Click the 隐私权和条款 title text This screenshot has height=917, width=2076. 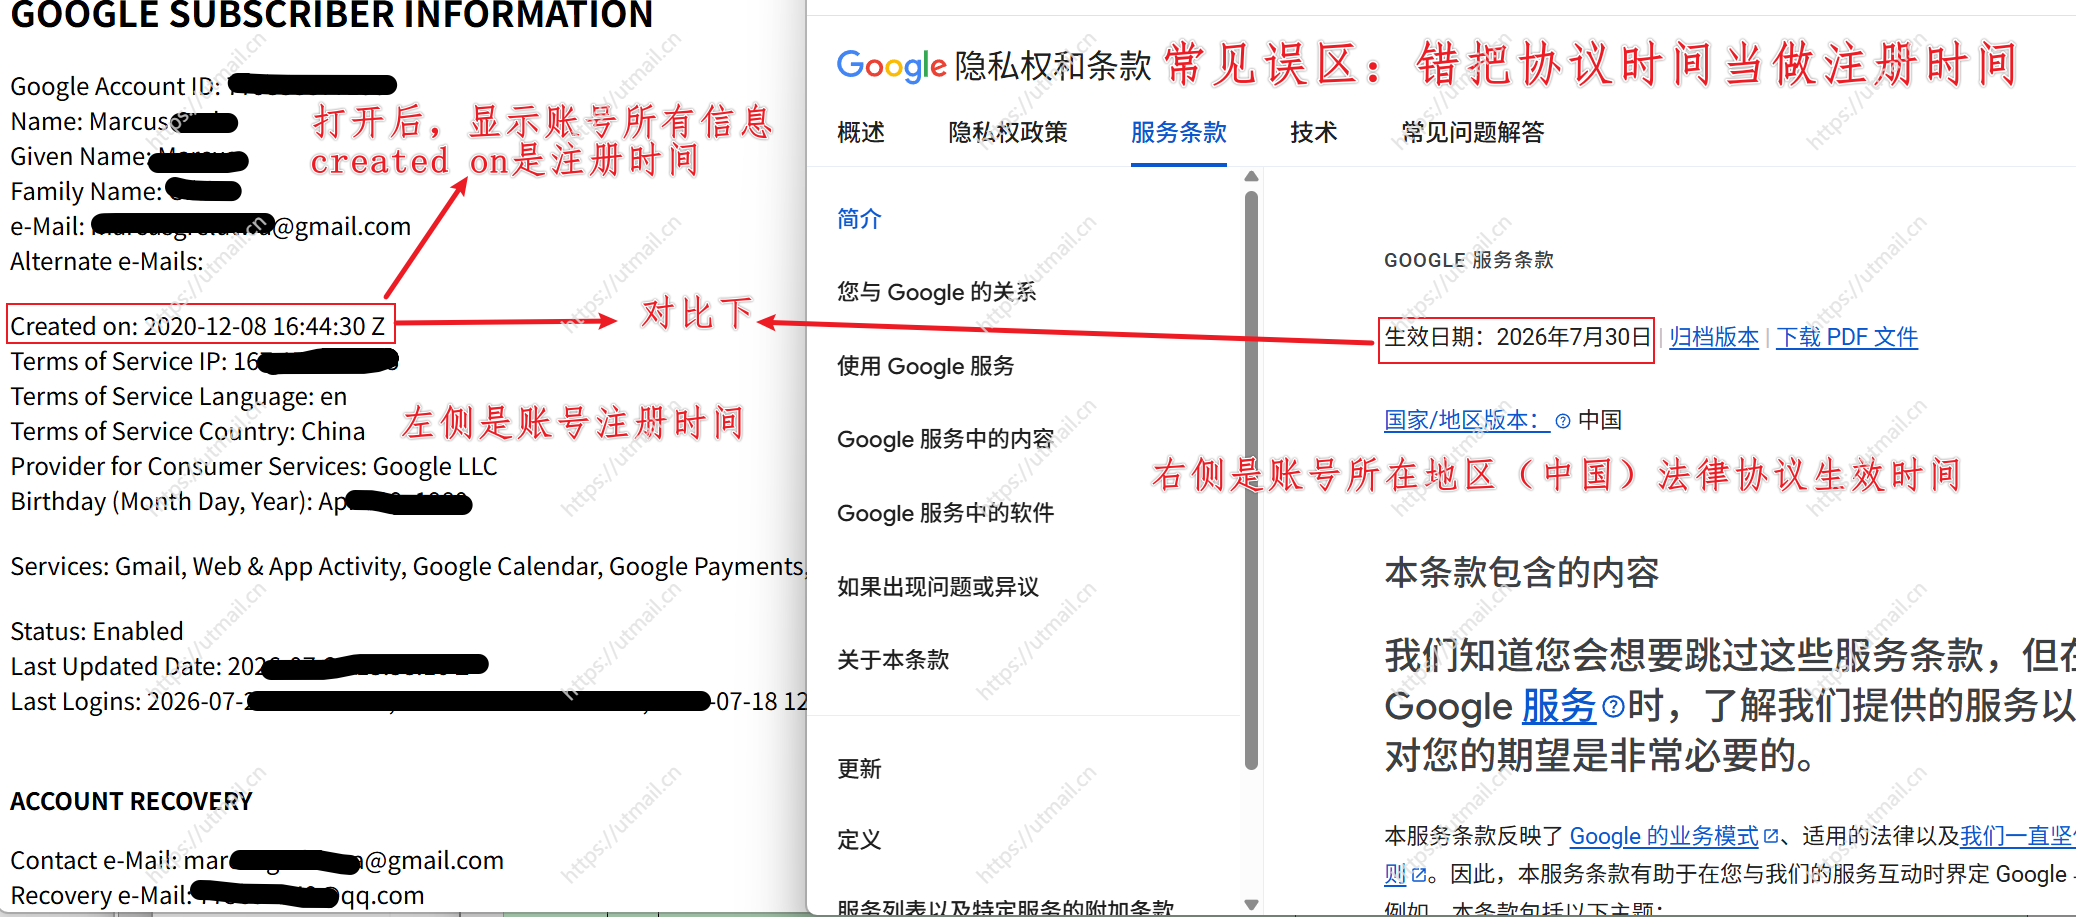1053,66
